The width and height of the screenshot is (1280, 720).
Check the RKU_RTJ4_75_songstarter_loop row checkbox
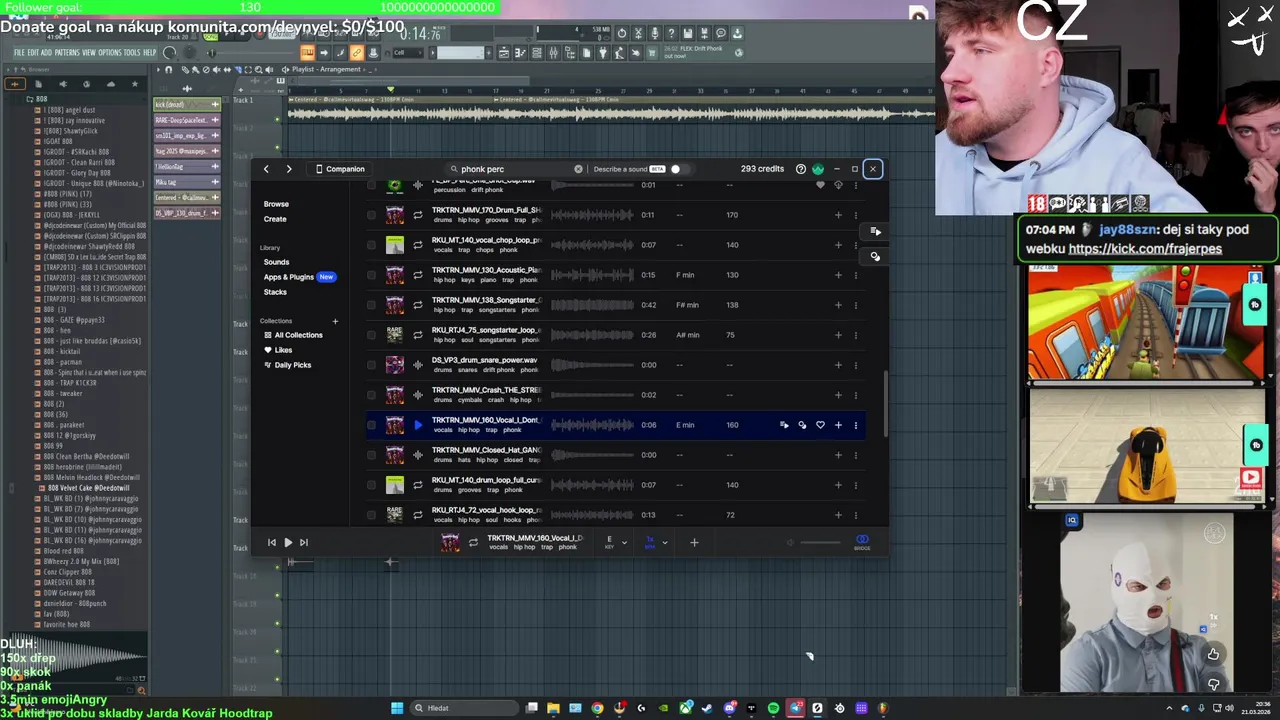(372, 335)
